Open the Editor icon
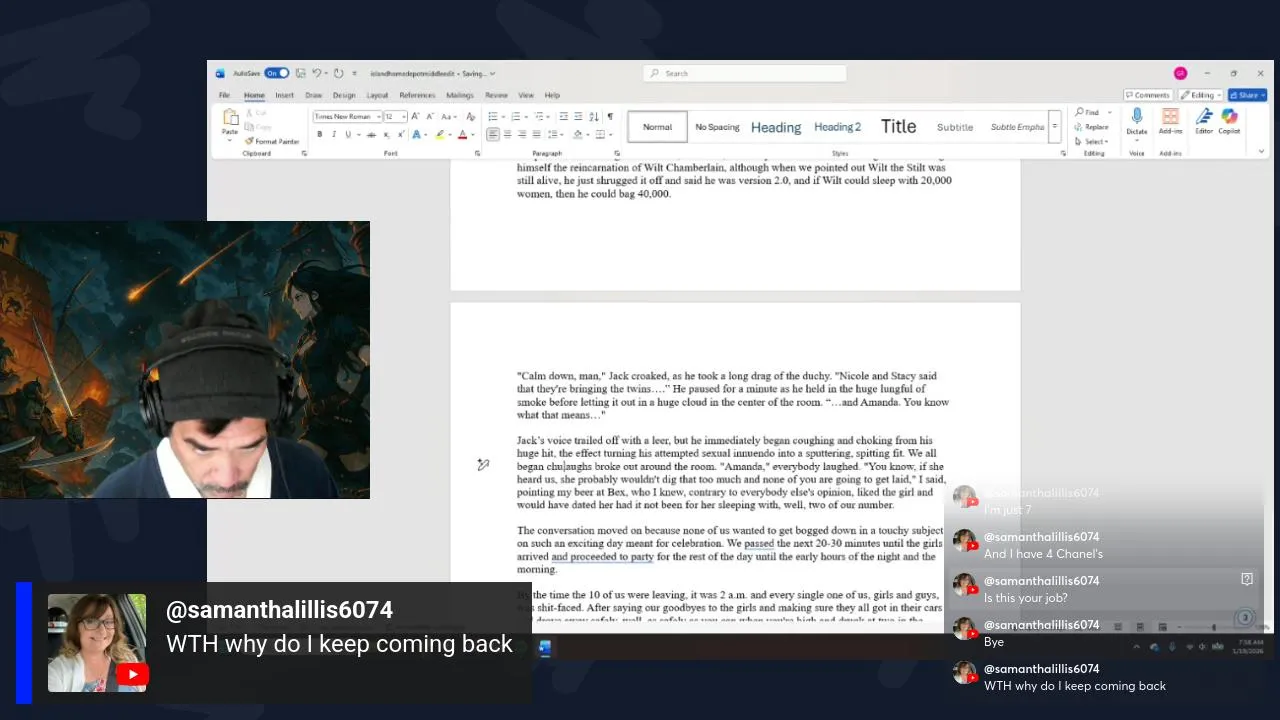The width and height of the screenshot is (1280, 720). click(1204, 116)
